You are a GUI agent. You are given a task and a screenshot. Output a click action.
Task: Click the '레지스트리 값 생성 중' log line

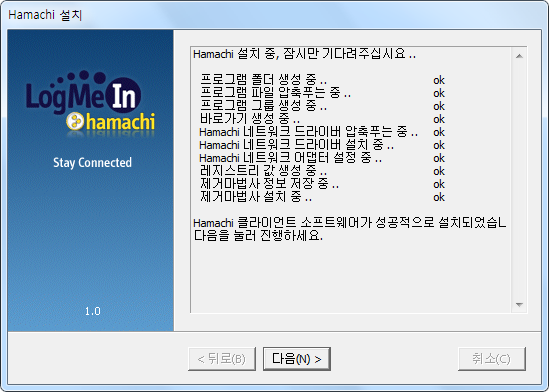263,171
